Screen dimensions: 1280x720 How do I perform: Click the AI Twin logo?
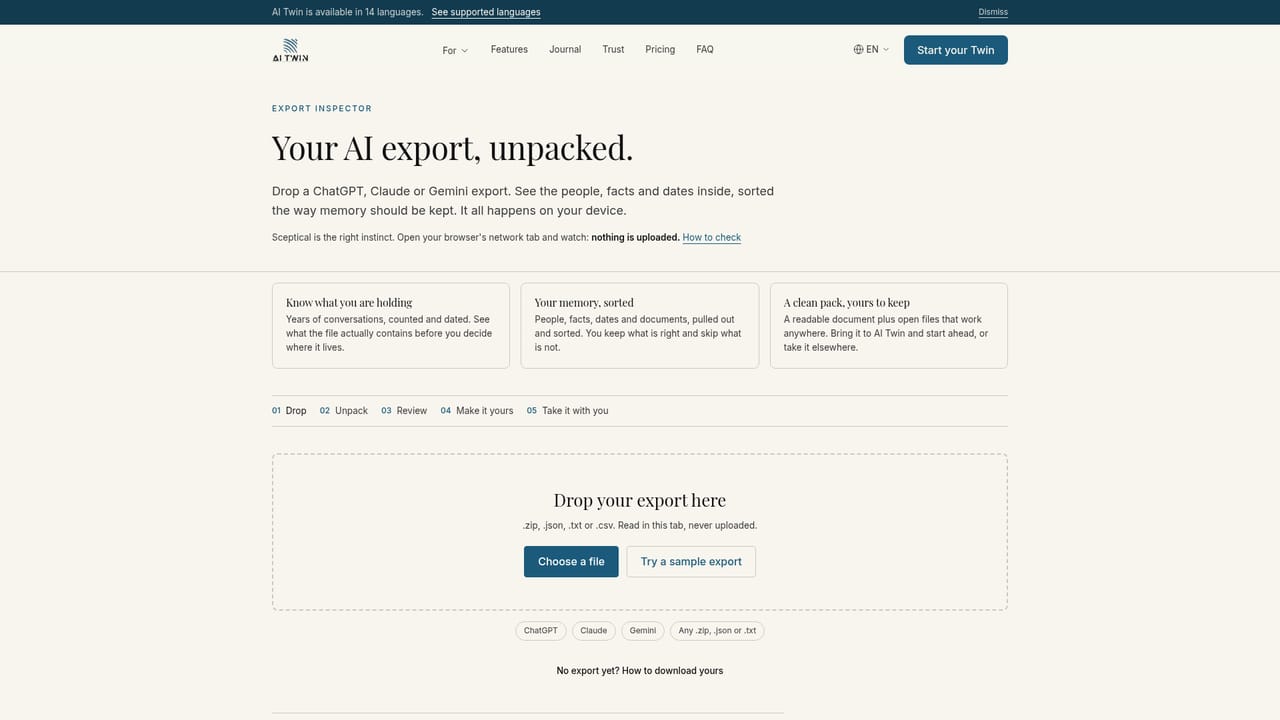tap(290, 50)
